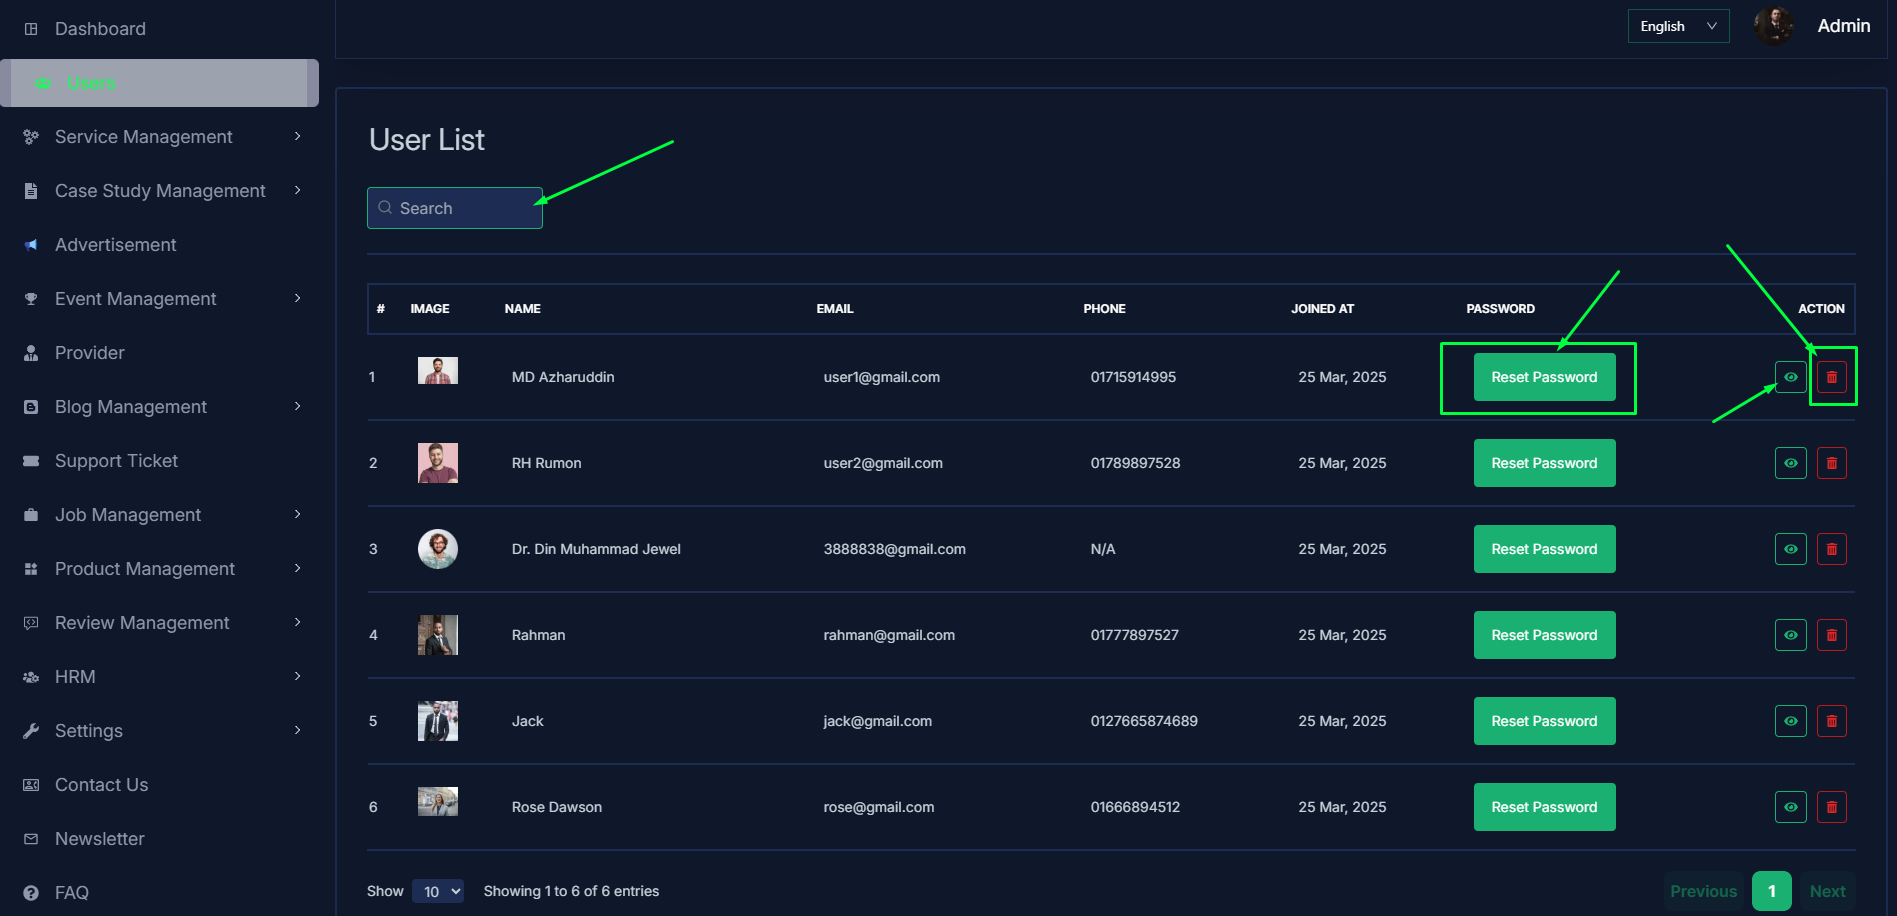Delete user Rahman with trash icon
Screen dimensions: 1897x916
(x=1832, y=635)
